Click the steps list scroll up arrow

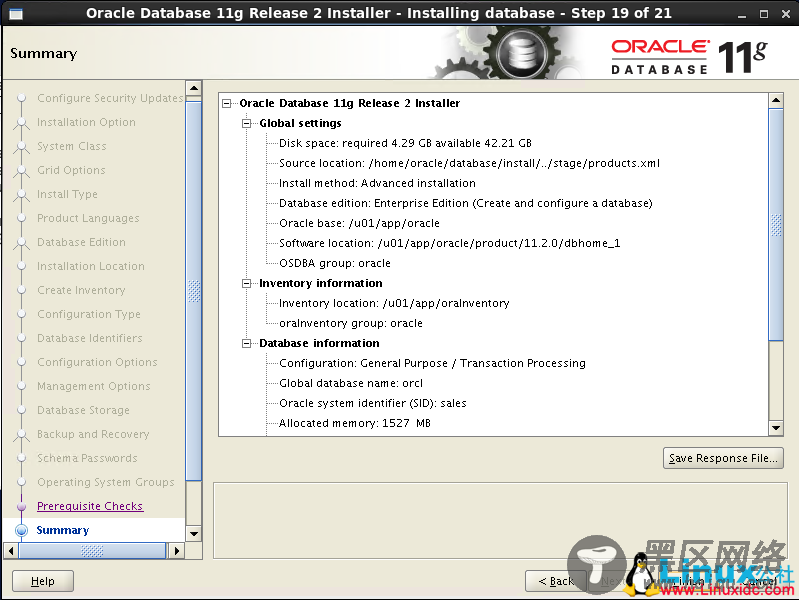(x=194, y=88)
